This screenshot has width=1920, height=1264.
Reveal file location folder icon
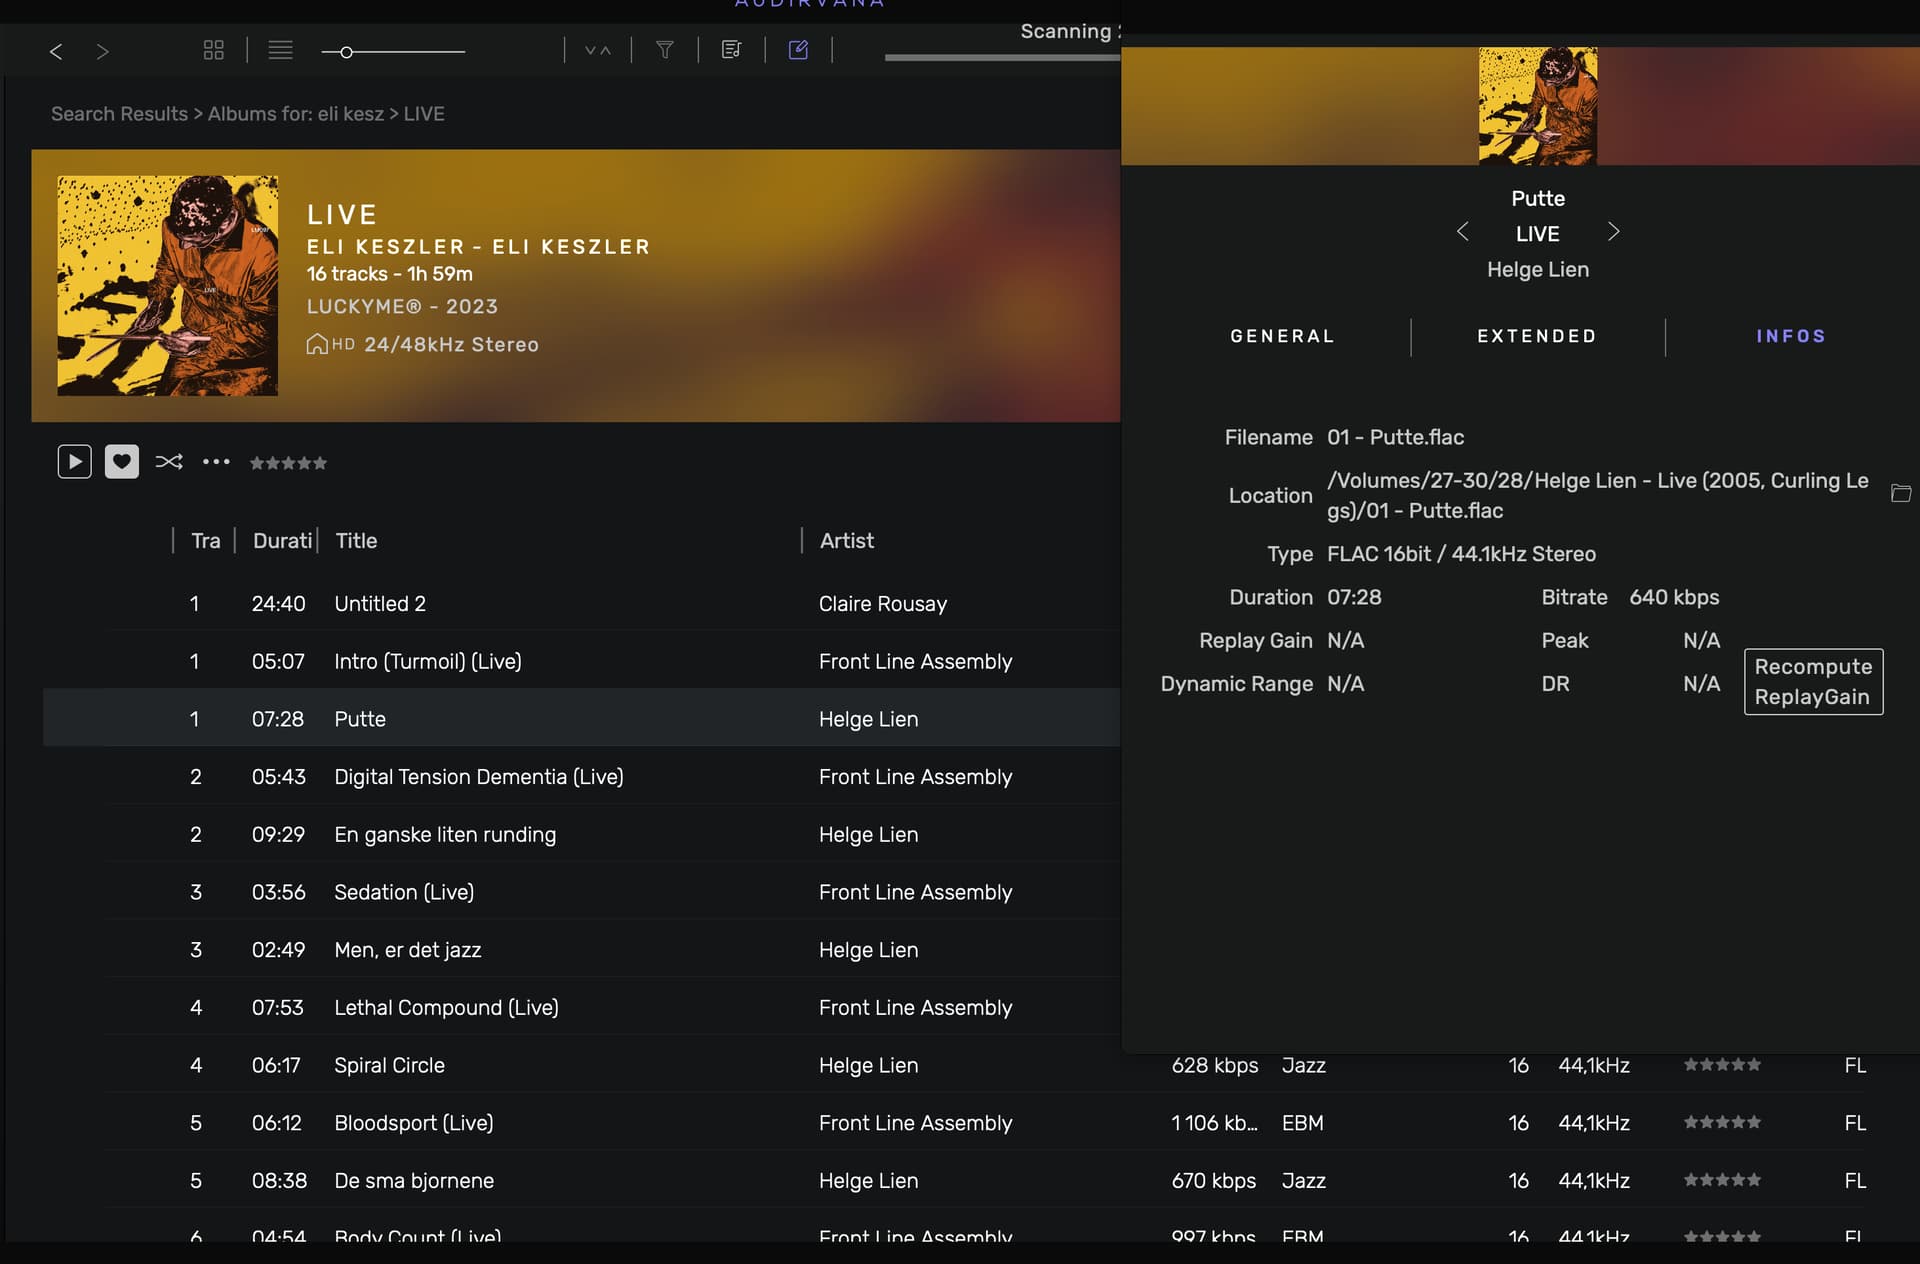(1901, 493)
